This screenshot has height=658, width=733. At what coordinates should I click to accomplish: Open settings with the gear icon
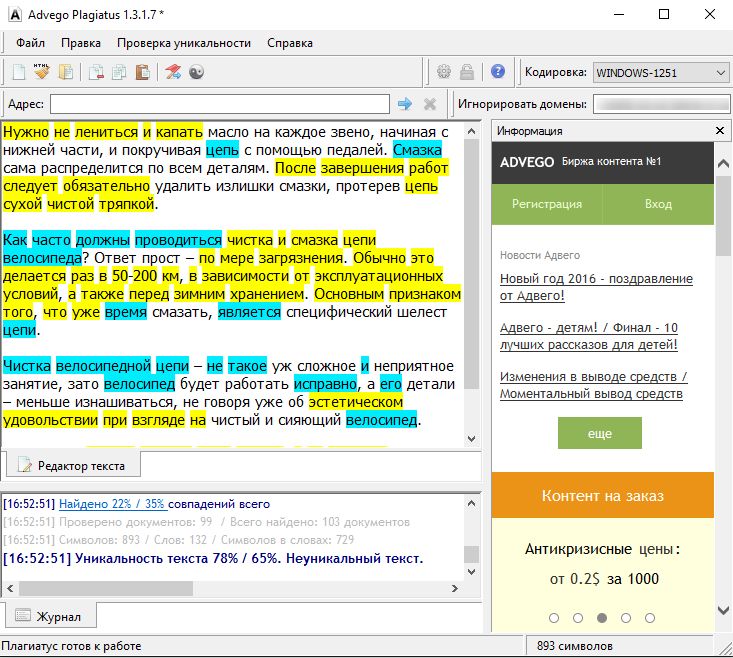pos(445,72)
